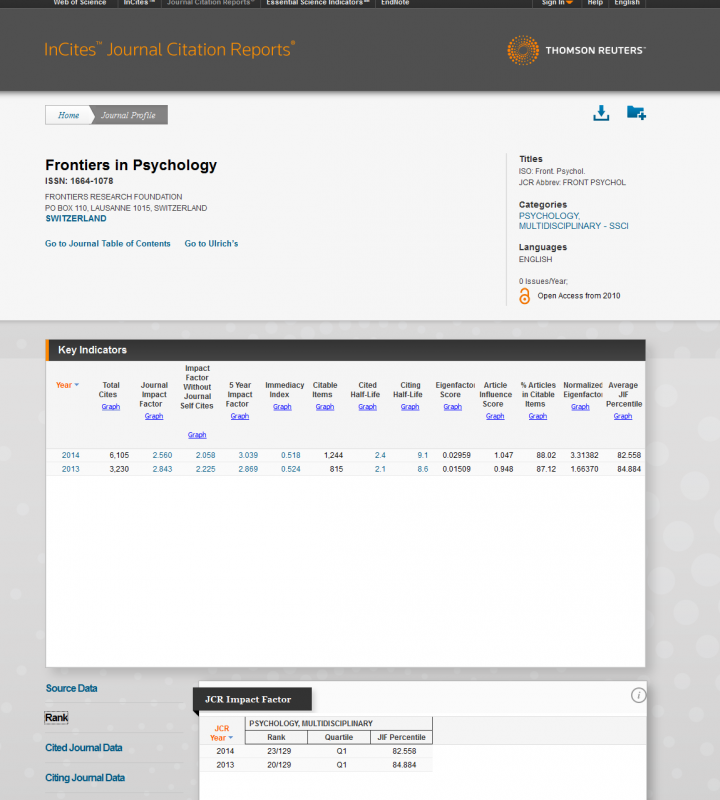The image size is (720, 800).
Task: Open Graph link under Citing Half-Life
Action: (x=410, y=407)
